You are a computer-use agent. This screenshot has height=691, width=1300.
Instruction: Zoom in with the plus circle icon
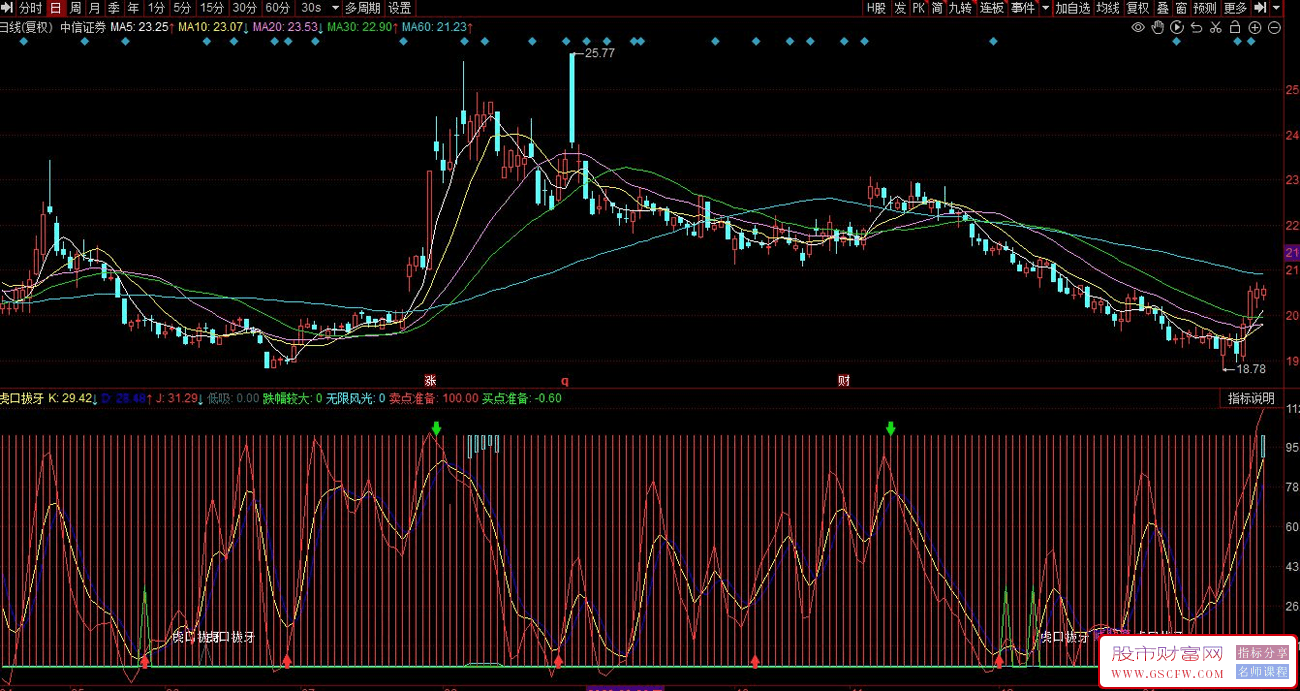pyautogui.click(x=1254, y=27)
